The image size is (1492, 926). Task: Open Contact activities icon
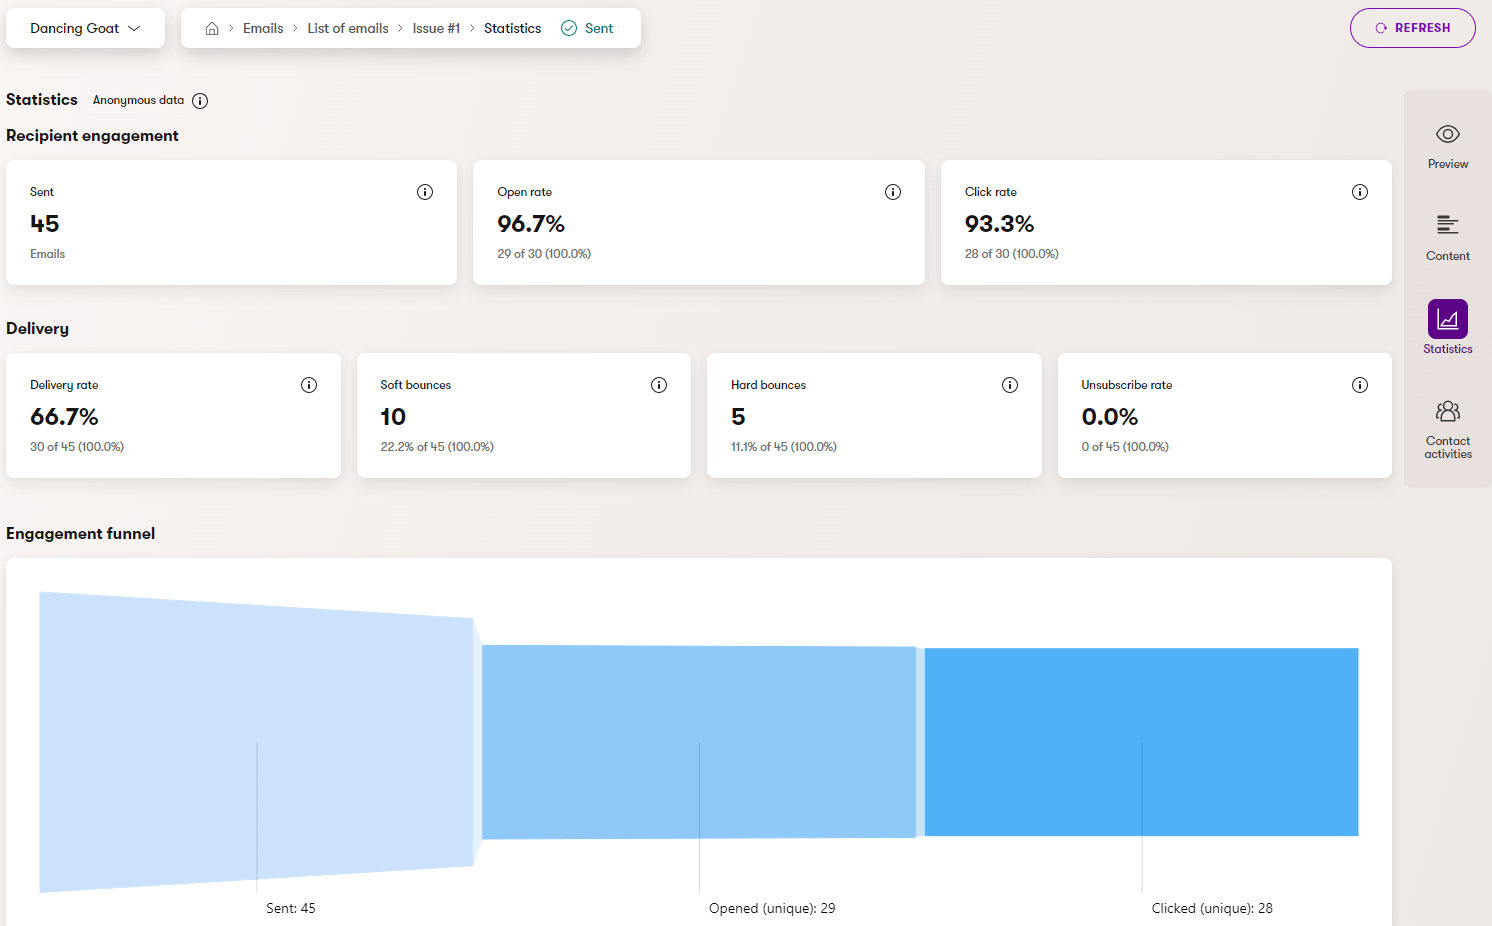pyautogui.click(x=1447, y=411)
